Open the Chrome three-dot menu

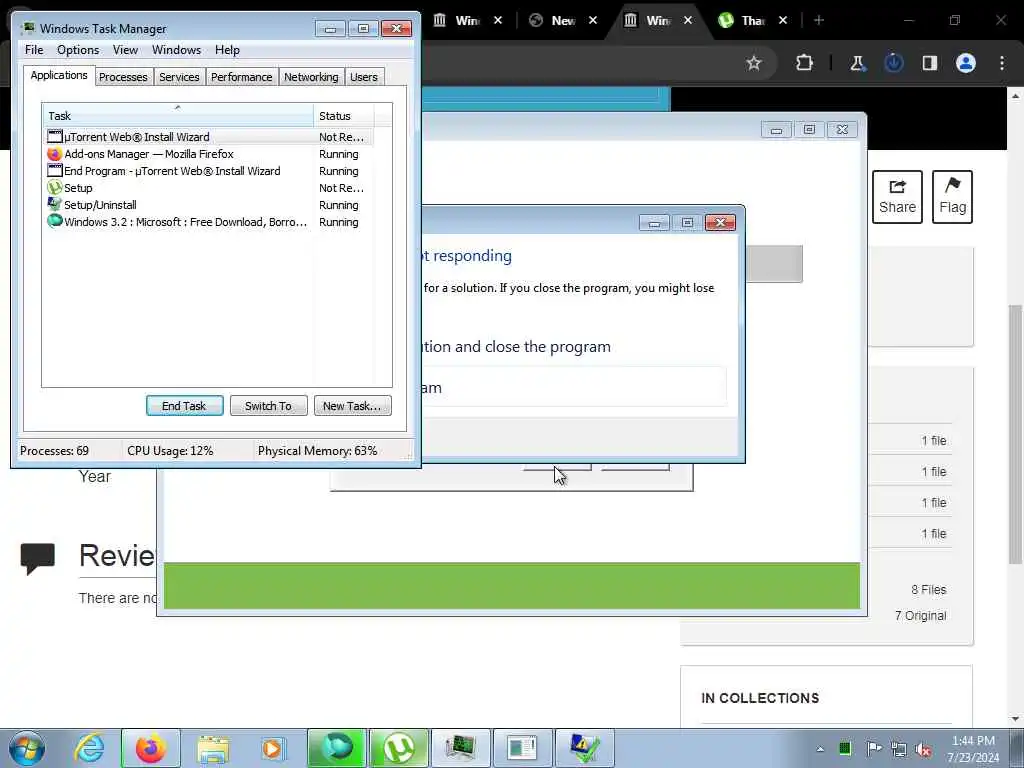point(1002,63)
